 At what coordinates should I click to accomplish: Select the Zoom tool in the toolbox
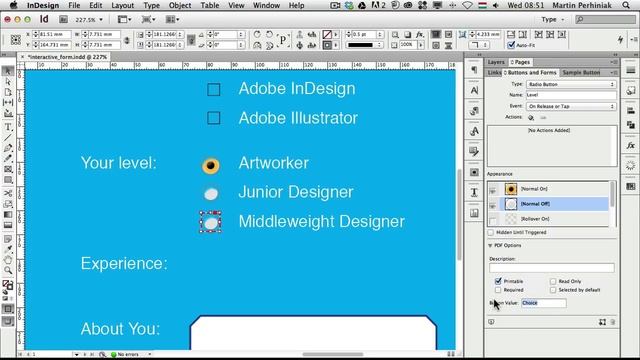click(8, 270)
